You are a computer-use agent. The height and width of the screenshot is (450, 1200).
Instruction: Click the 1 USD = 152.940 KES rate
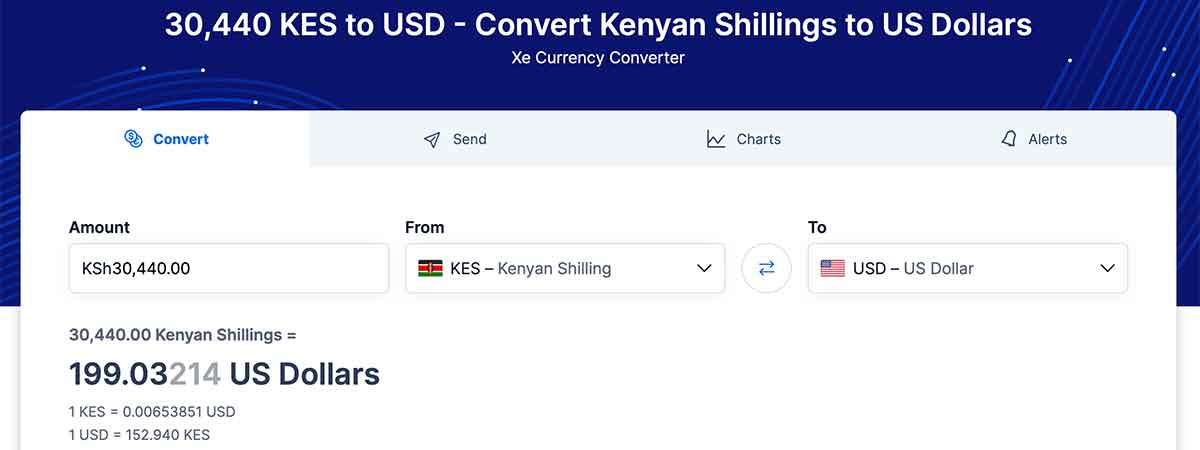click(139, 434)
